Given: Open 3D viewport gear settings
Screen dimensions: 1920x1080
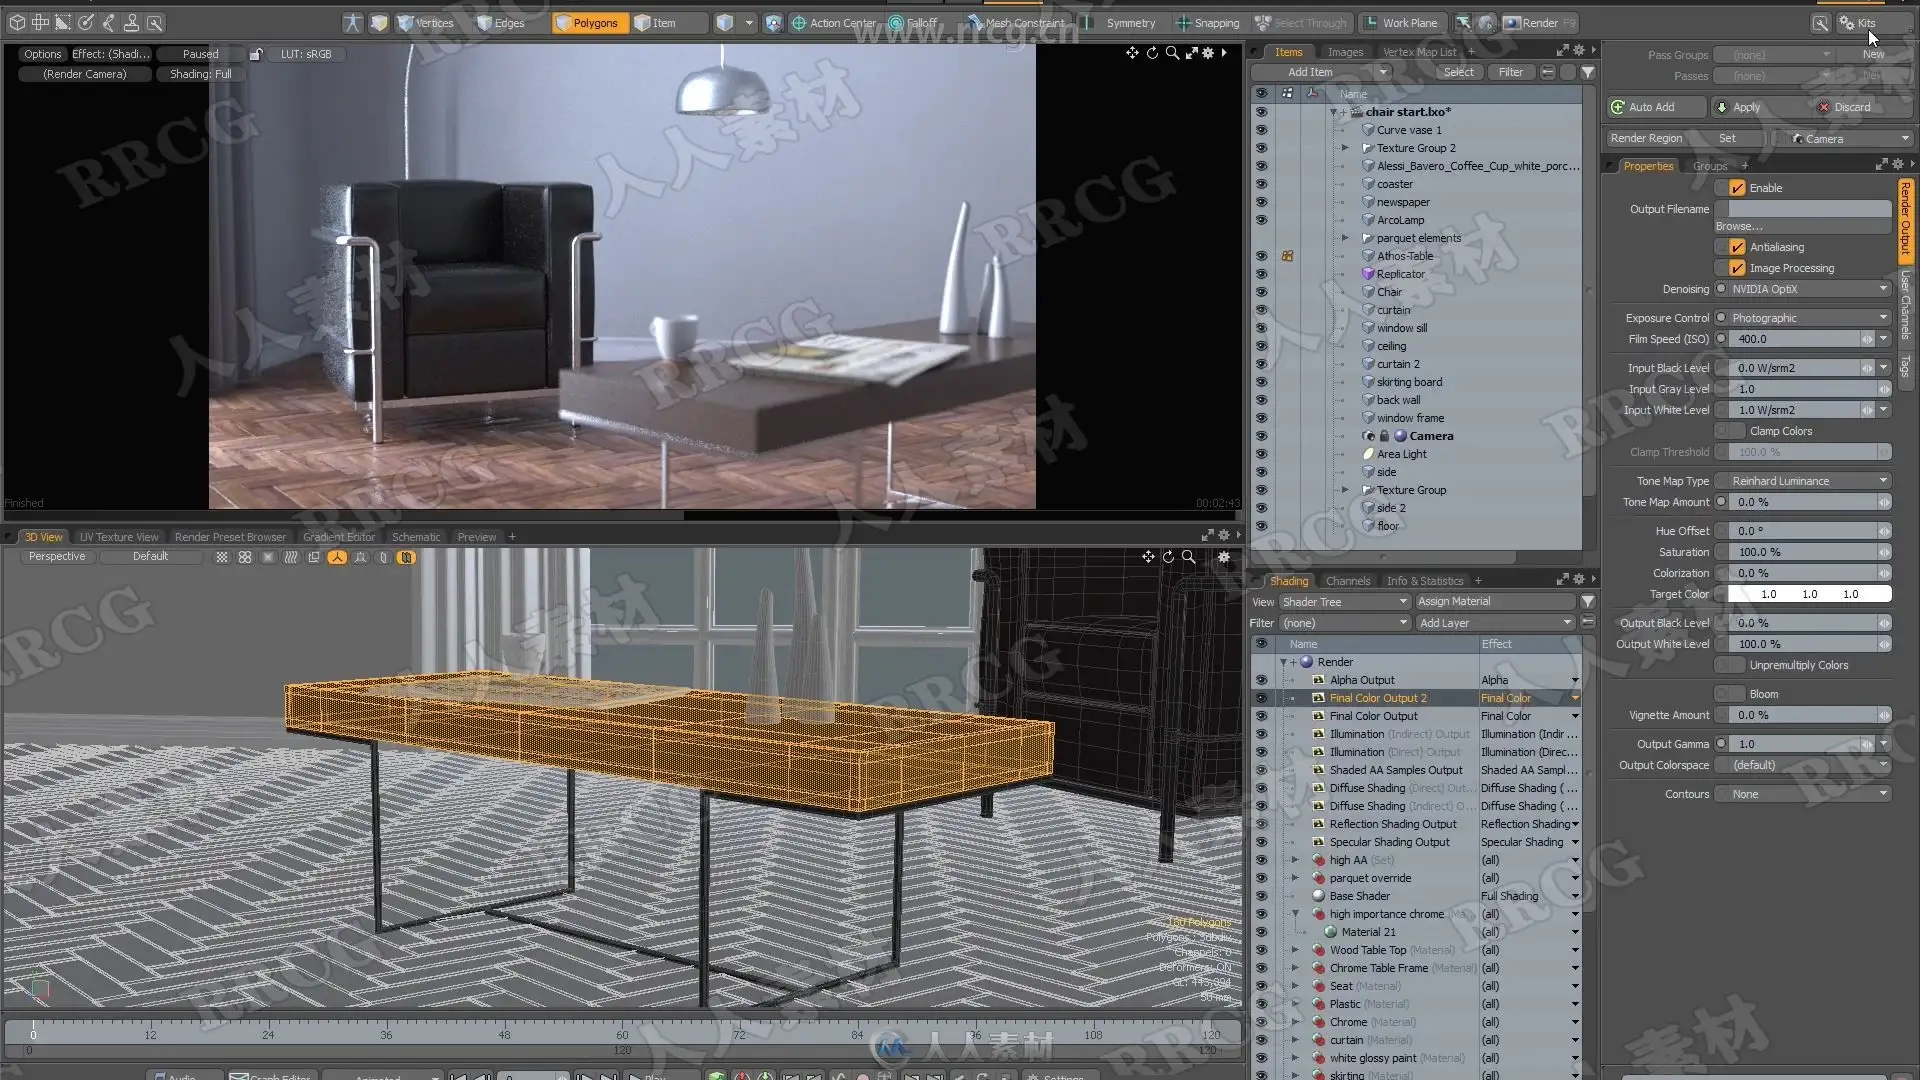Looking at the screenshot, I should pos(1223,557).
